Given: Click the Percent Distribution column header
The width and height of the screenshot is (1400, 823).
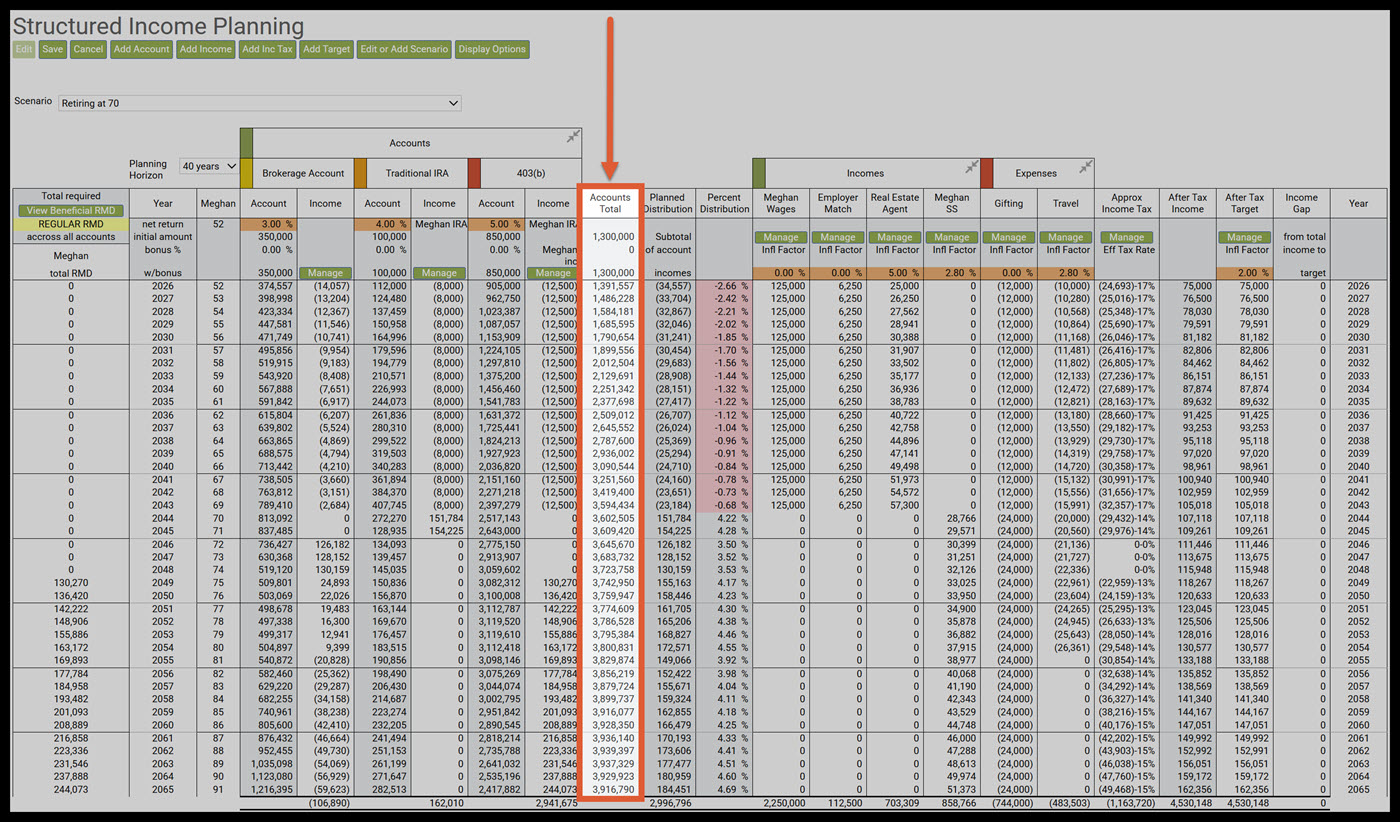Looking at the screenshot, I should pos(724,203).
